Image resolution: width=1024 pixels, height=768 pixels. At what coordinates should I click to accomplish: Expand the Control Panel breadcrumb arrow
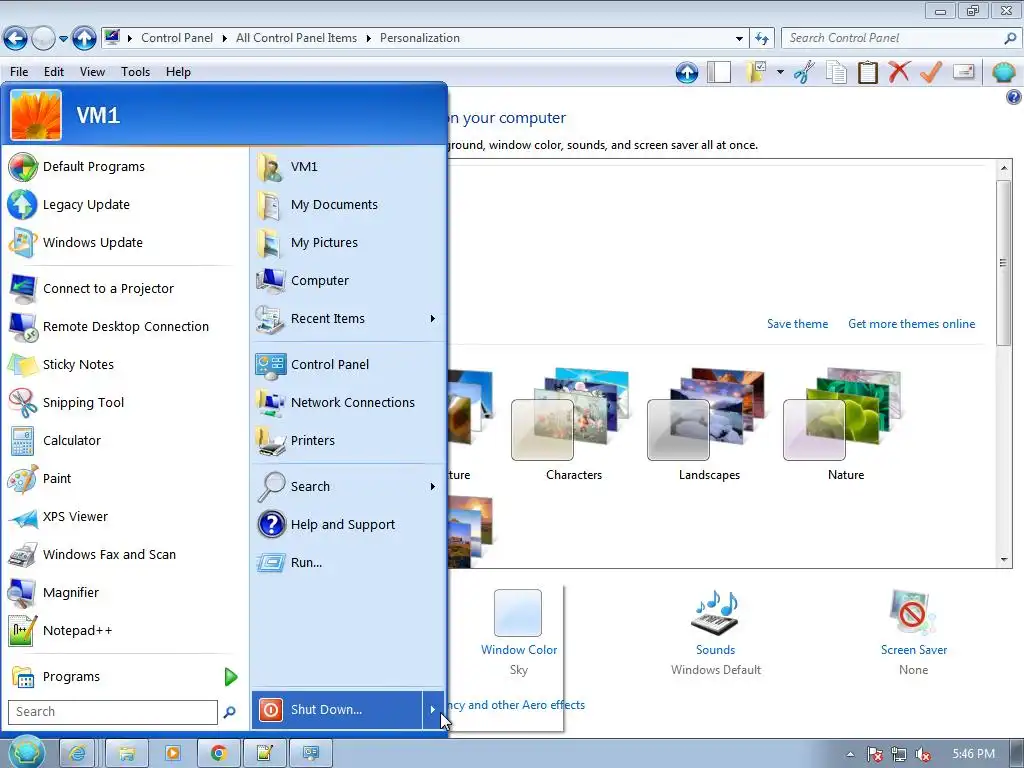[x=224, y=39]
